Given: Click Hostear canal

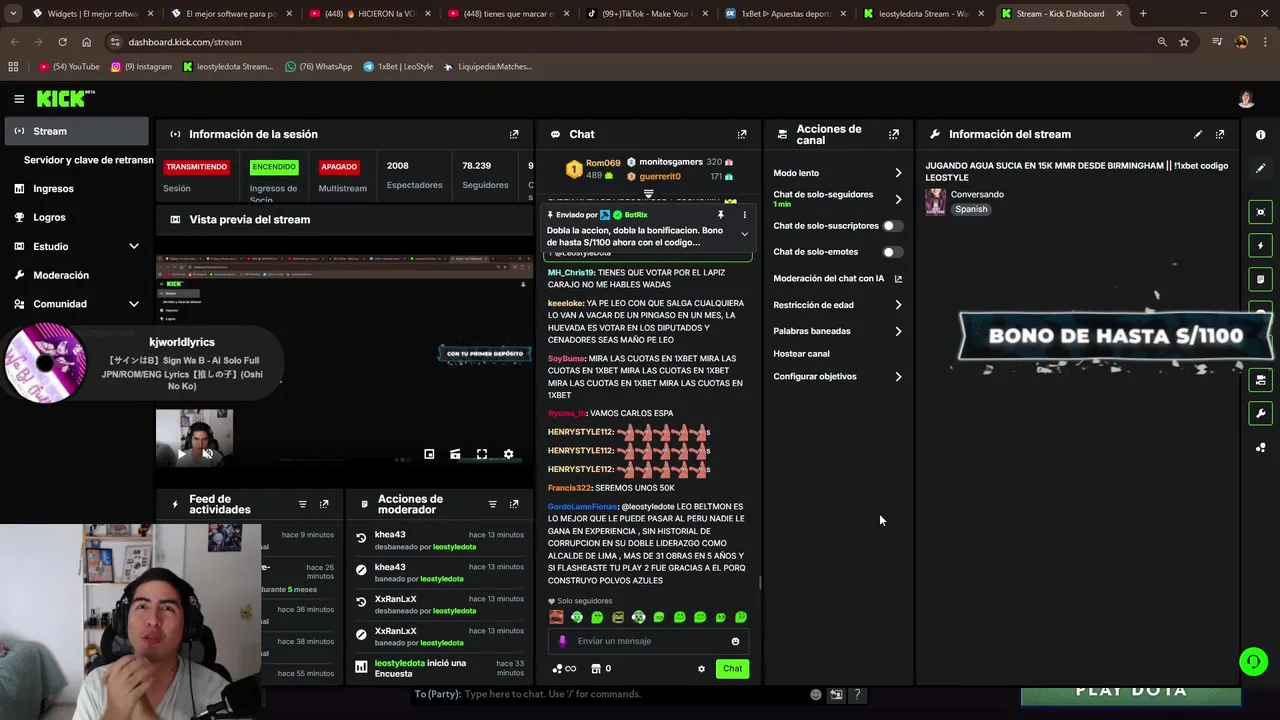Looking at the screenshot, I should [x=801, y=354].
